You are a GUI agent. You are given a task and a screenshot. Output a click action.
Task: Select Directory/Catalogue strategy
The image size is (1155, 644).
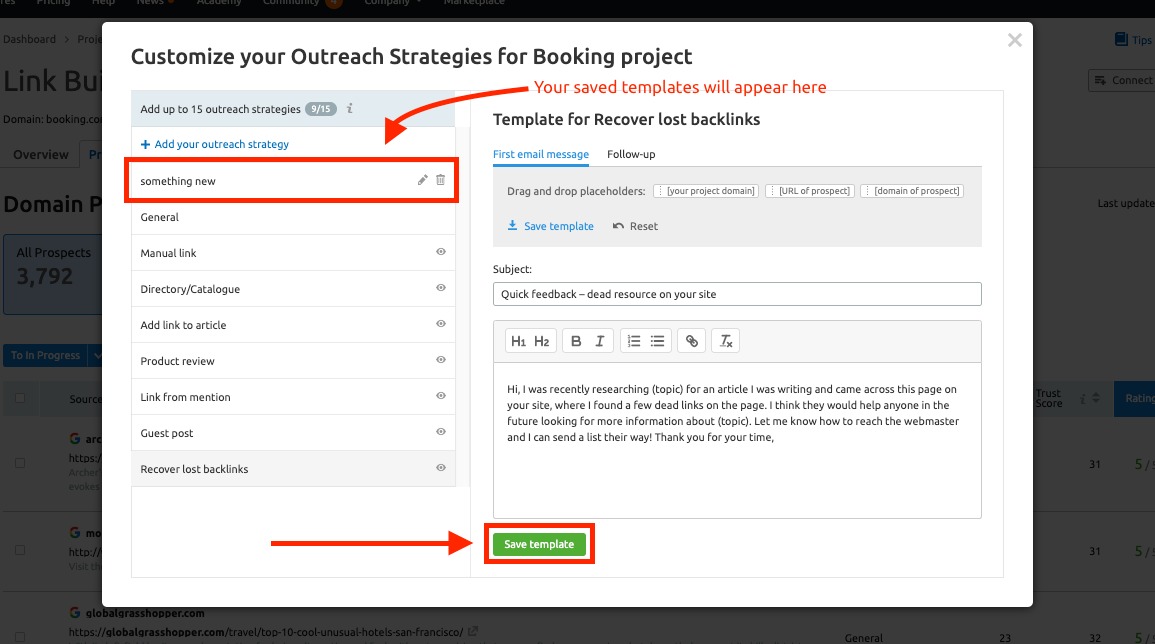click(293, 289)
